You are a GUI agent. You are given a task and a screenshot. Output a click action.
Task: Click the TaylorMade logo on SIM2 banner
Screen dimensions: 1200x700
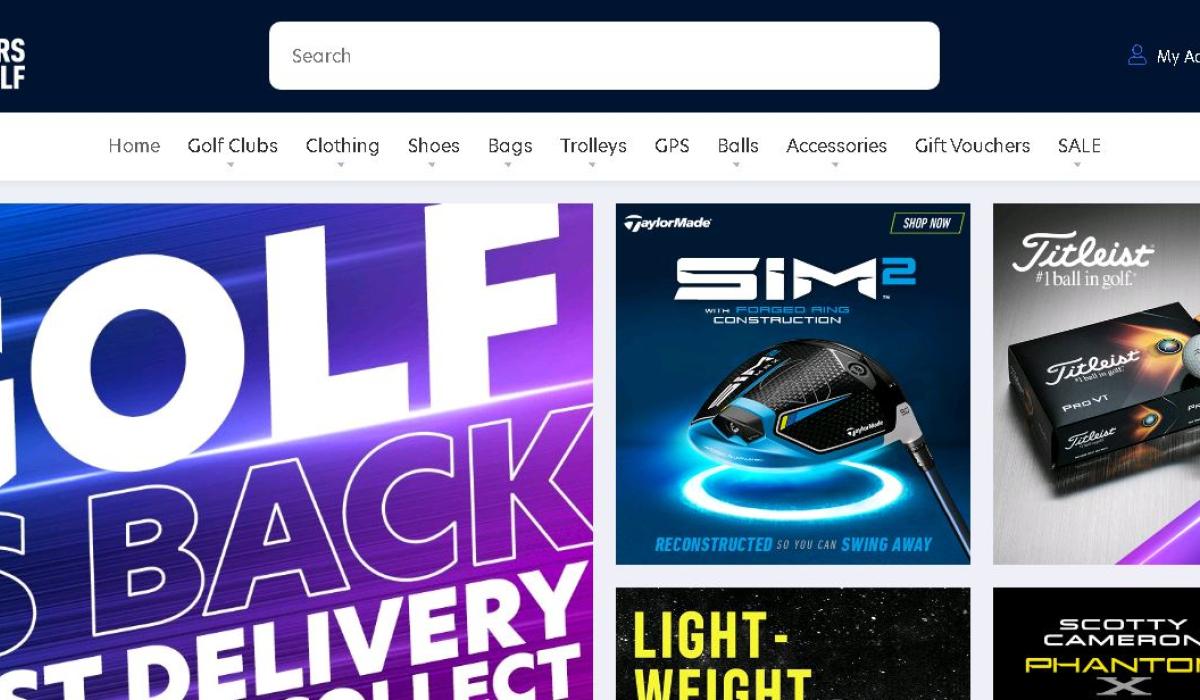(667, 223)
